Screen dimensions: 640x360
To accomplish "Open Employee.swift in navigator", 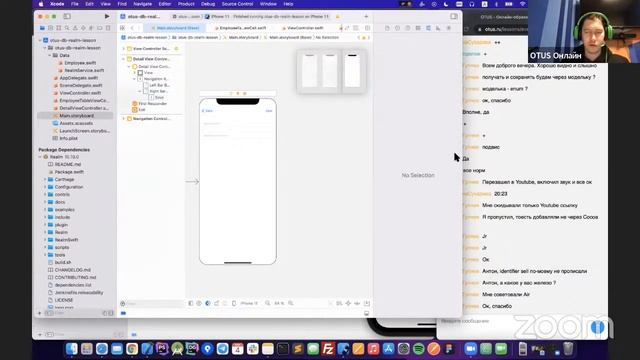I will point(80,63).
